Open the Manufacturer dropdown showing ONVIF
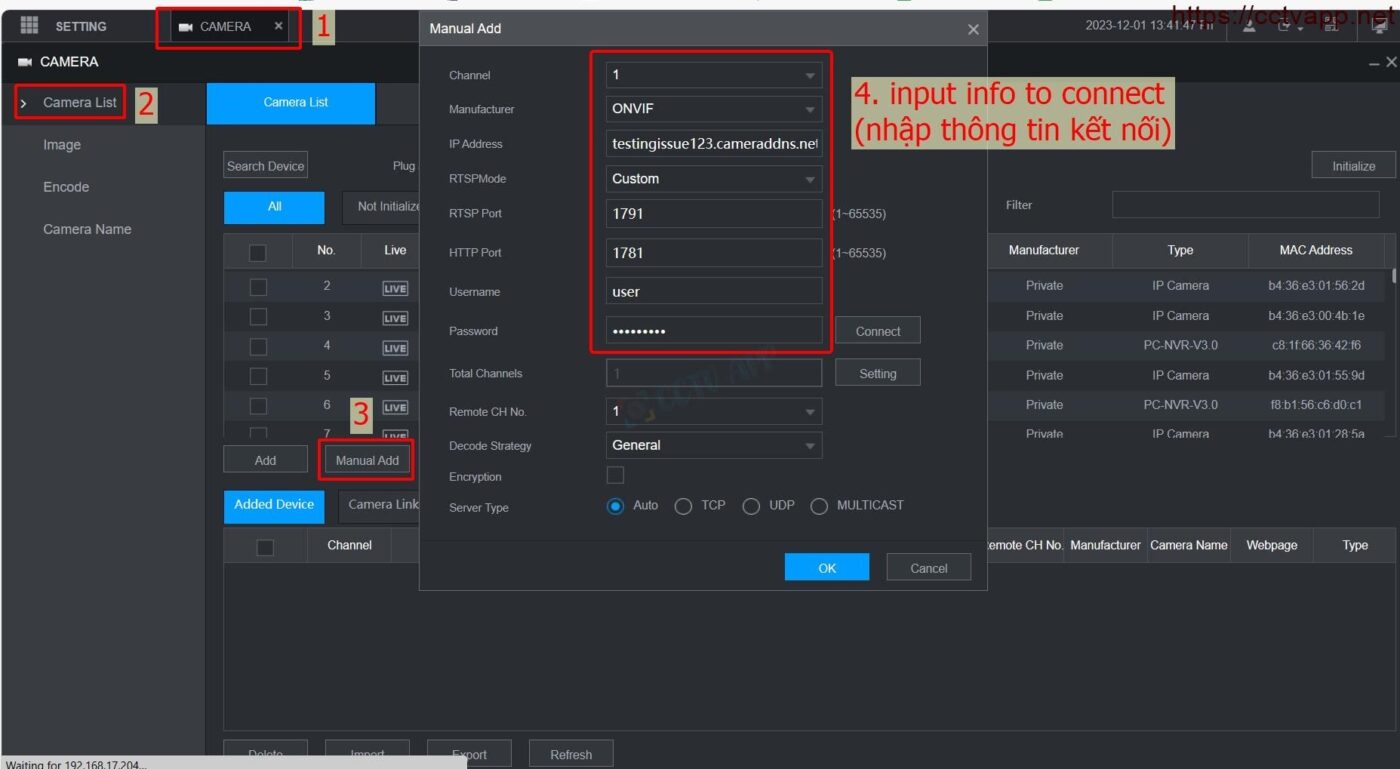 click(x=714, y=109)
